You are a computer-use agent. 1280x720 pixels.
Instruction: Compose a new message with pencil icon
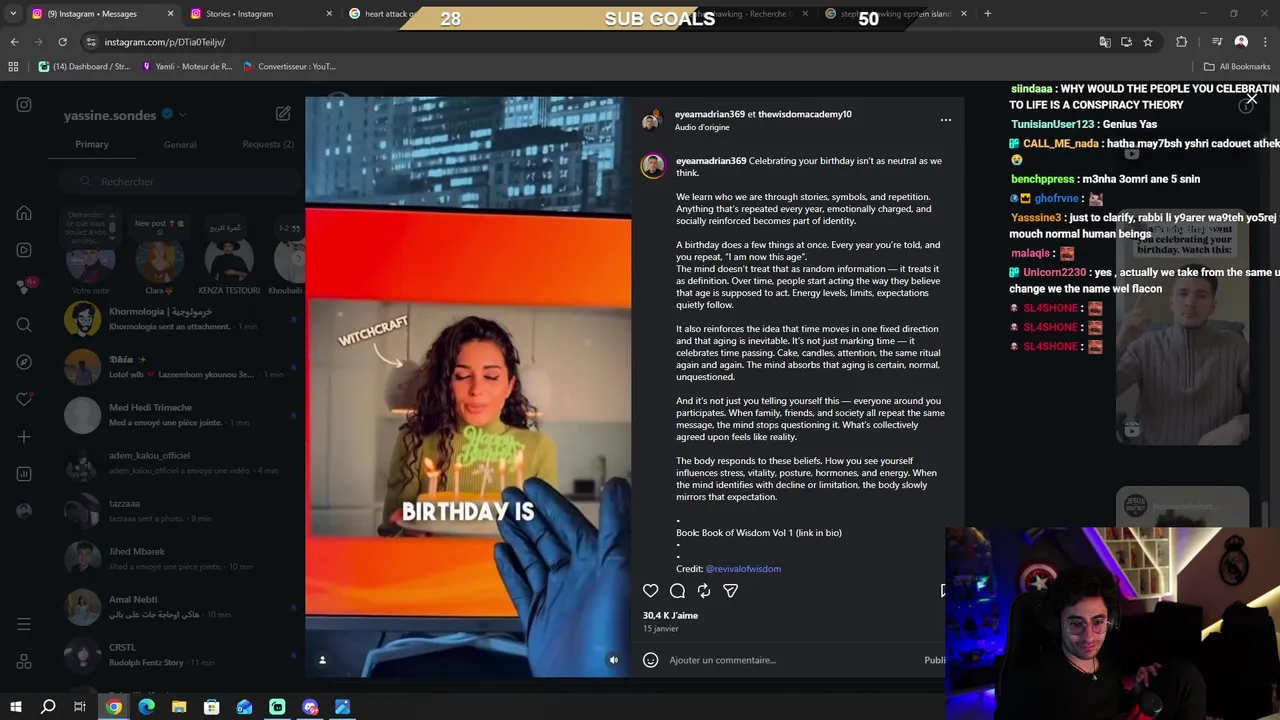283,114
